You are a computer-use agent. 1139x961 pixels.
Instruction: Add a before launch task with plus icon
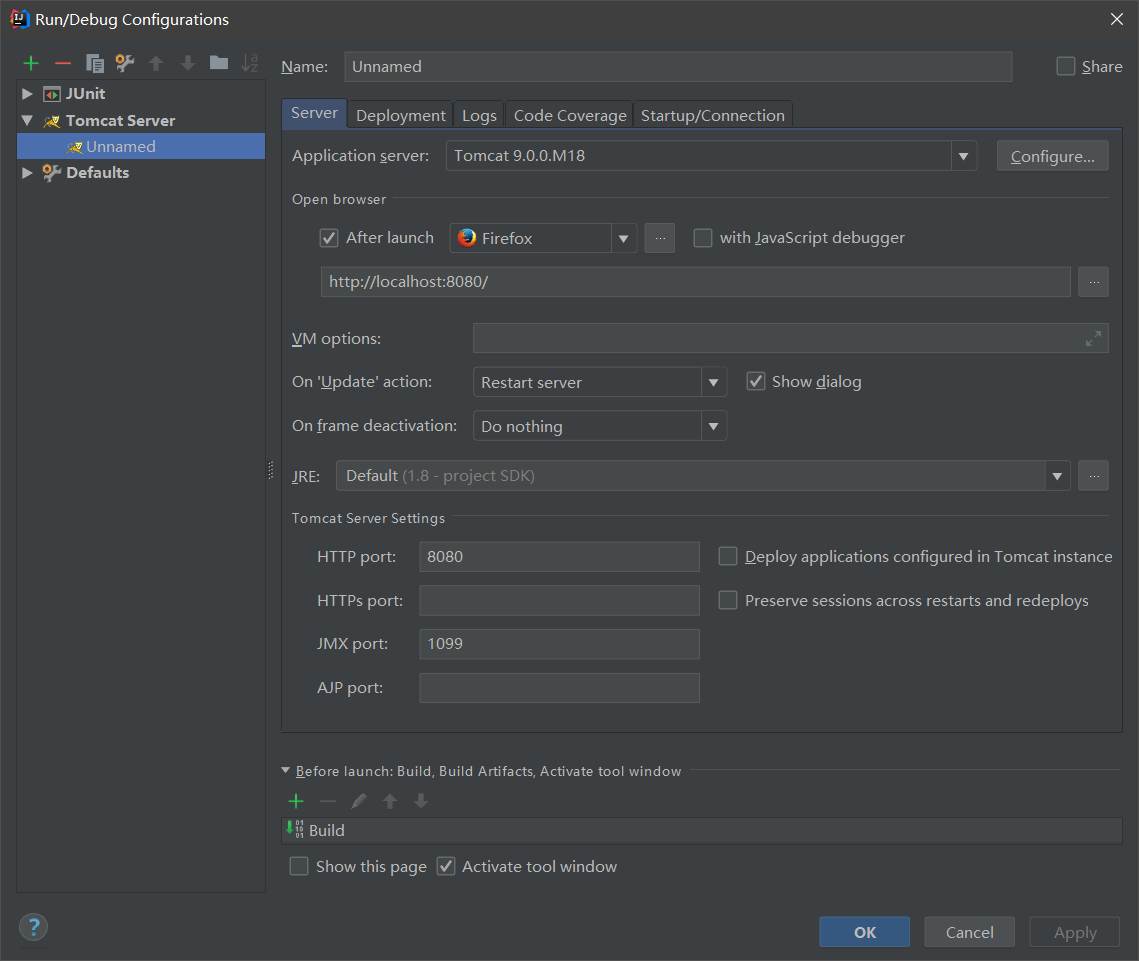pos(296,801)
